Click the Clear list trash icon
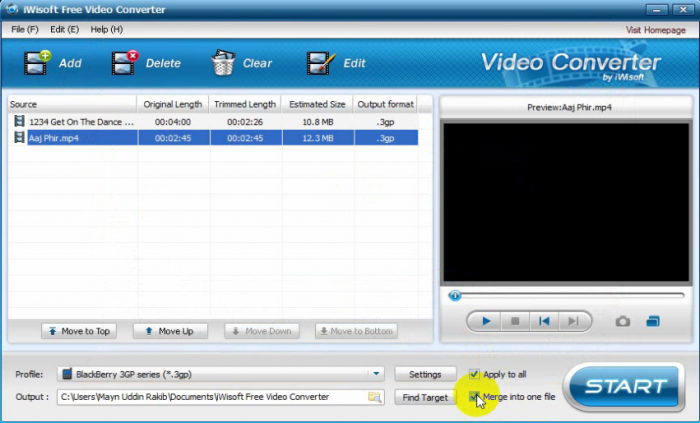Viewport: 700px width, 423px height. tap(223, 62)
